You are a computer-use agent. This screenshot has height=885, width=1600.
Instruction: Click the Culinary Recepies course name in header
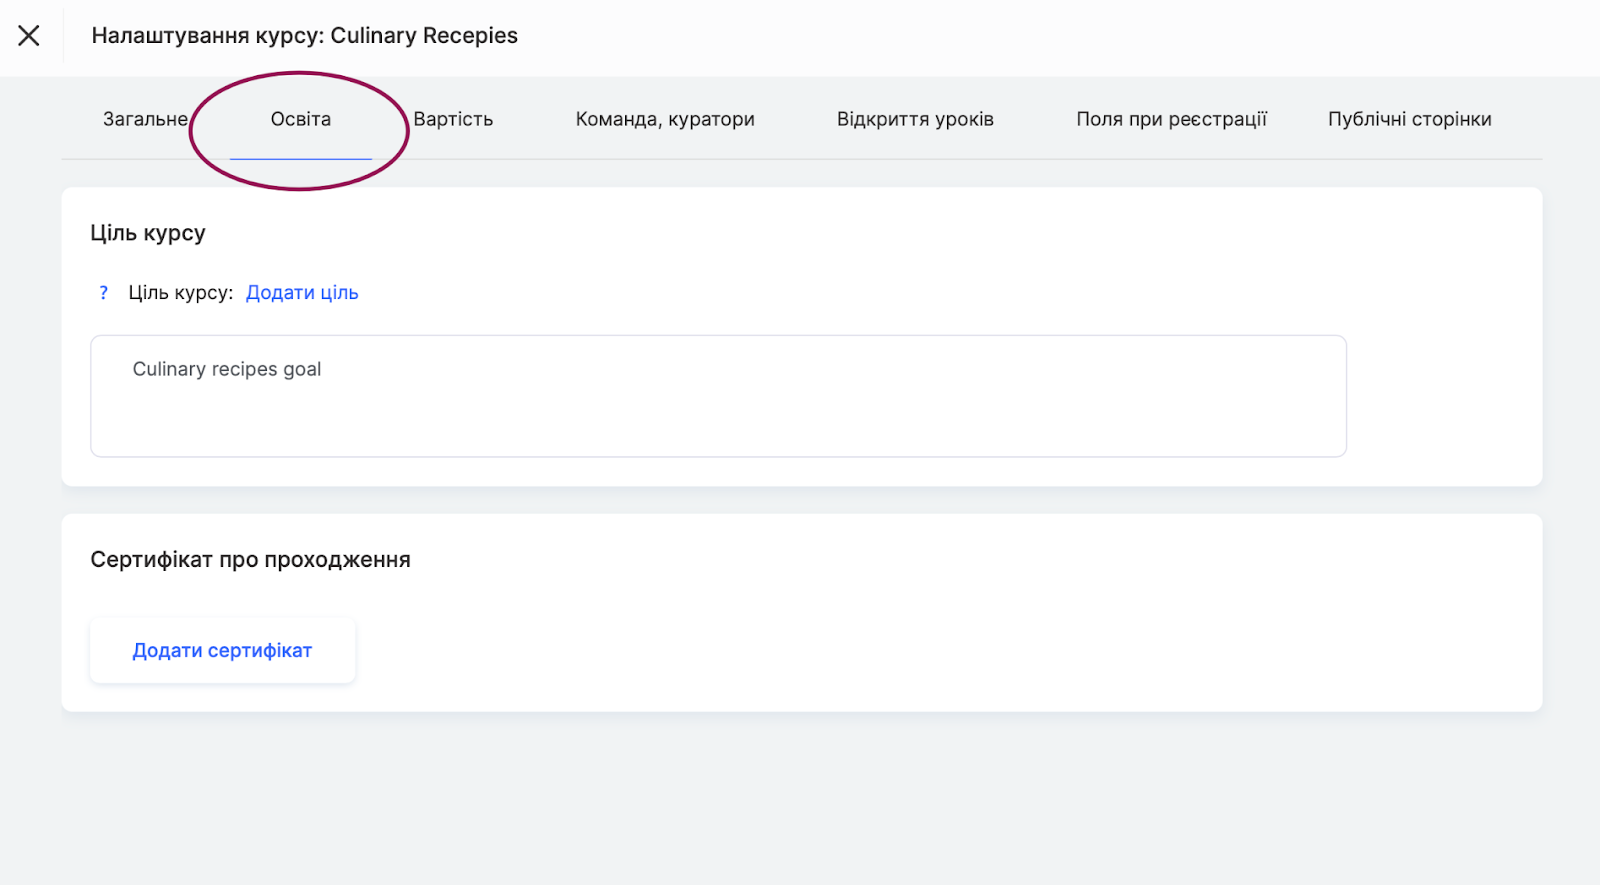424,36
